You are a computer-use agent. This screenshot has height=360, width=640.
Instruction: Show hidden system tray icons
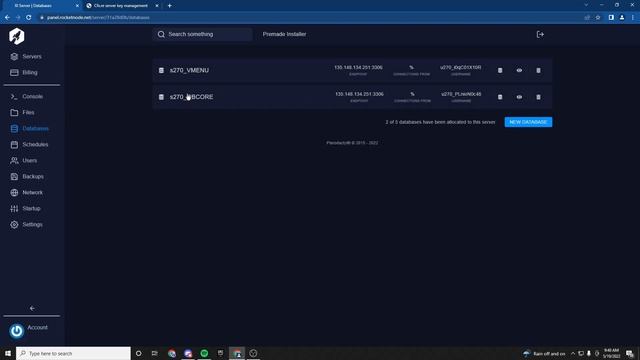click(573, 353)
